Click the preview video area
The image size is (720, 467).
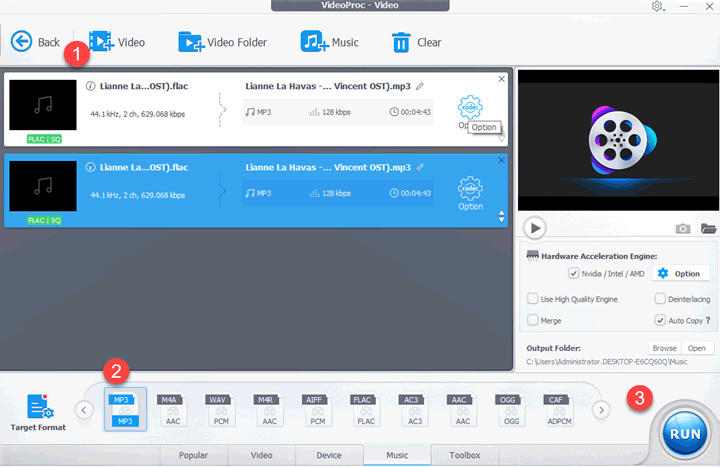pos(618,140)
